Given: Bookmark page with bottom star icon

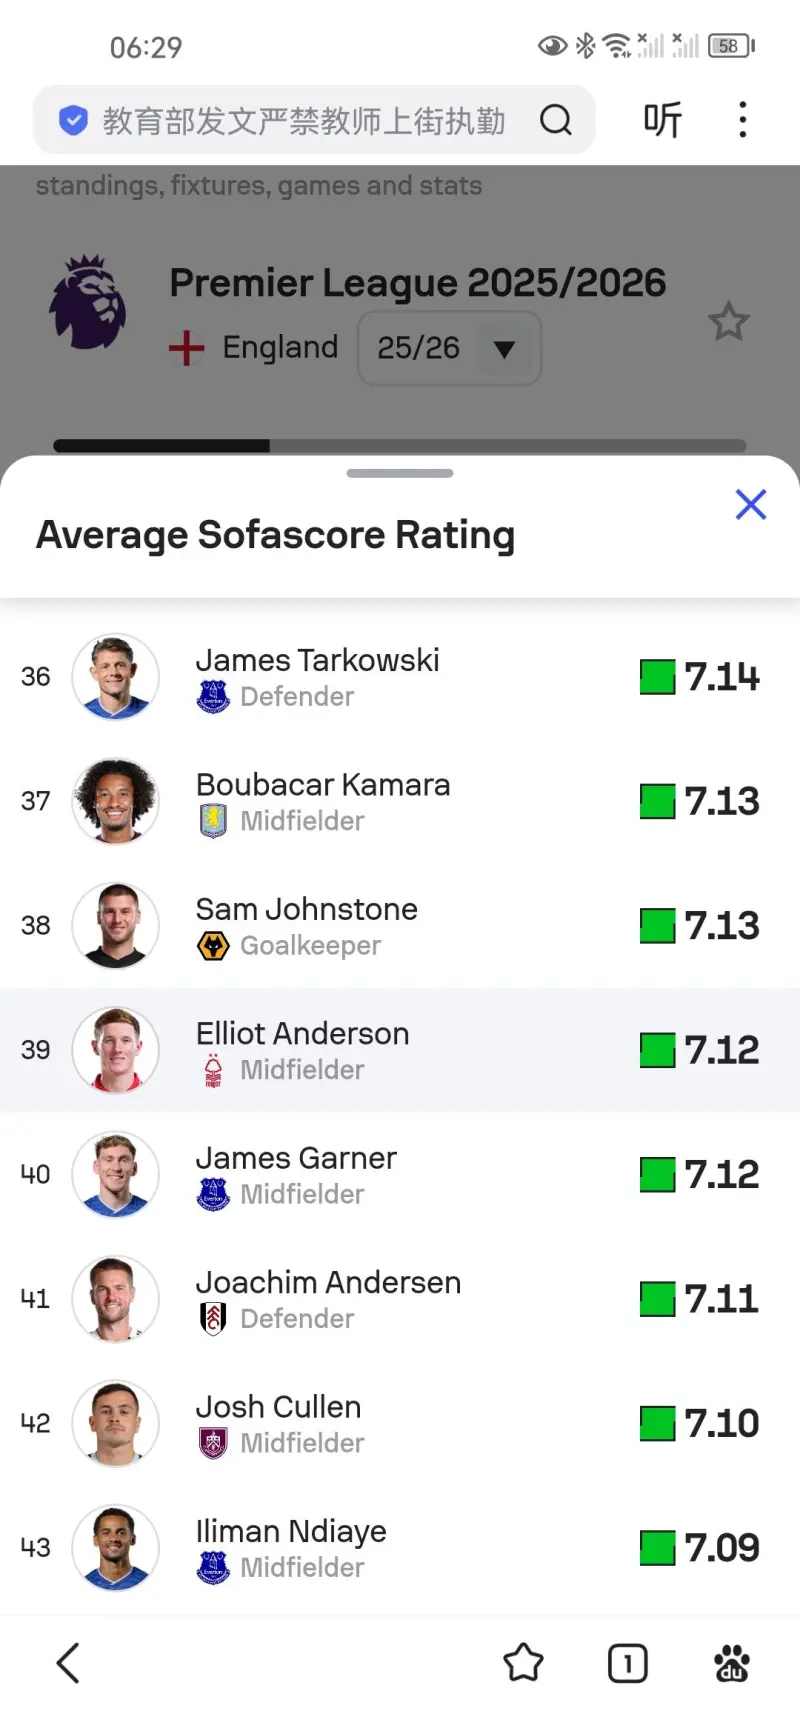Looking at the screenshot, I should 523,1663.
